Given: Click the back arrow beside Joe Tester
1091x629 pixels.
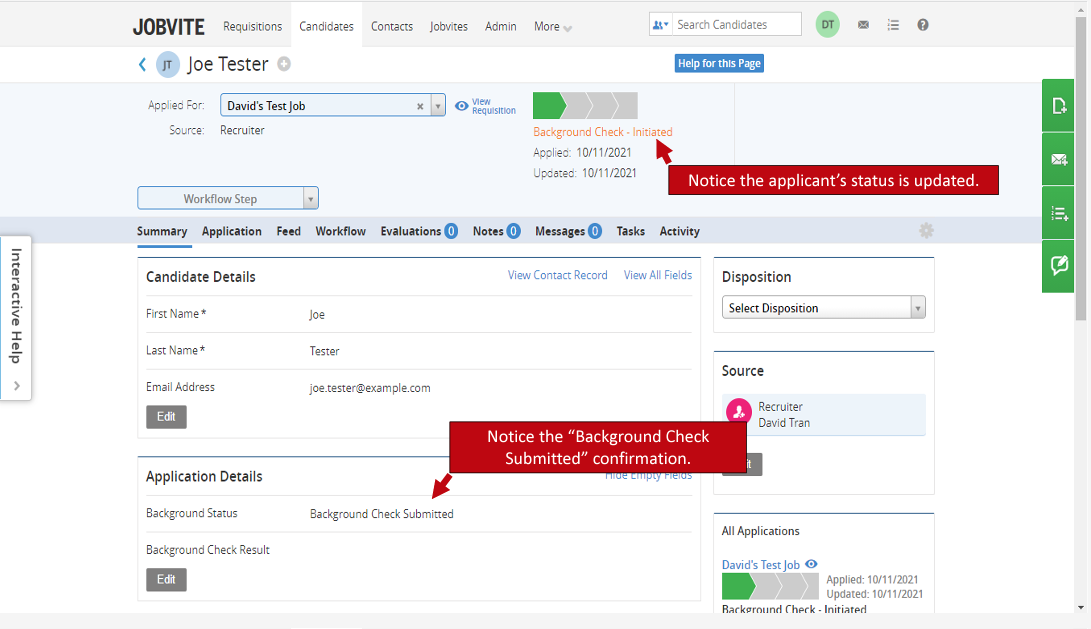Looking at the screenshot, I should click(x=142, y=65).
